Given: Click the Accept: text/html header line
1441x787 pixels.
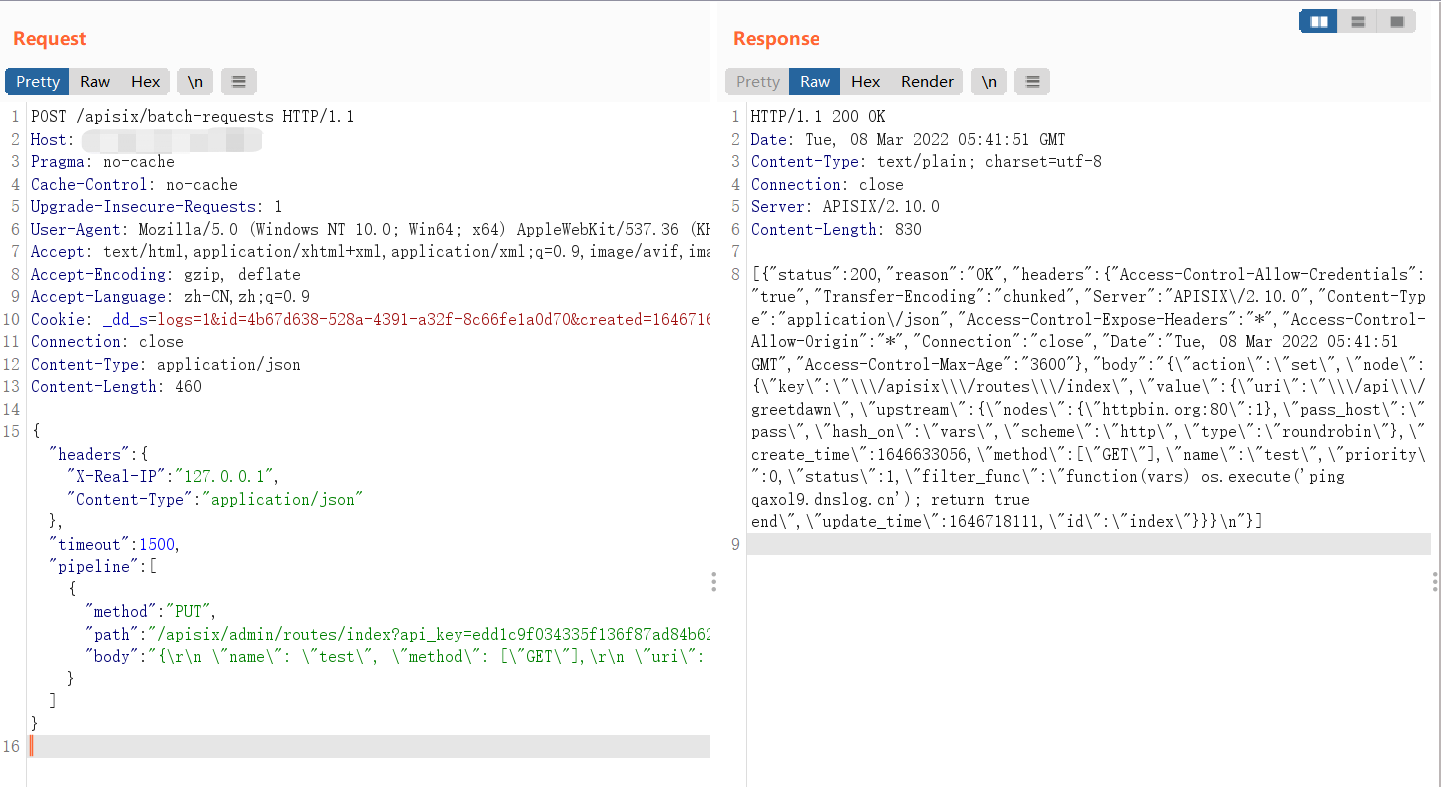Looking at the screenshot, I should pyautogui.click(x=370, y=252).
